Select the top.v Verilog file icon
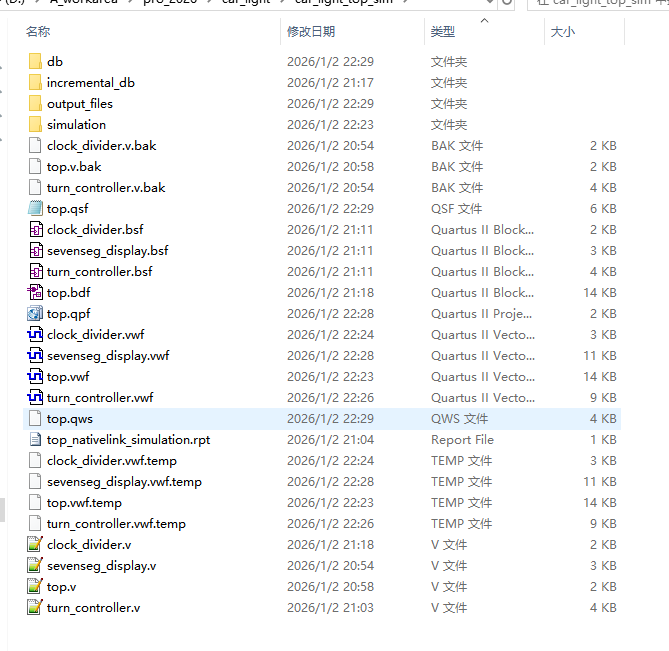Viewport: 669px width, 651px height. (35, 587)
